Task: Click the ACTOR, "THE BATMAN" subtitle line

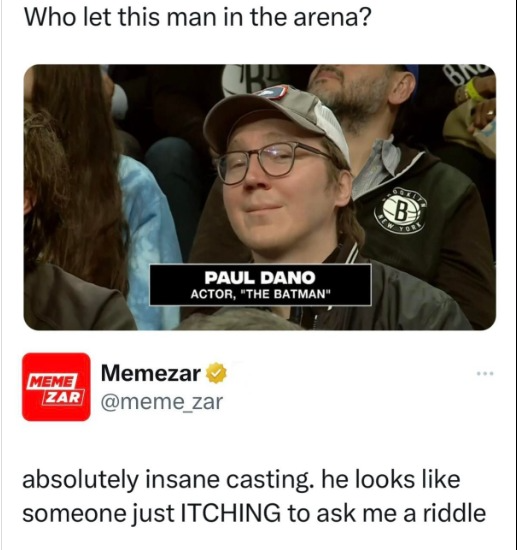Action: click(260, 294)
